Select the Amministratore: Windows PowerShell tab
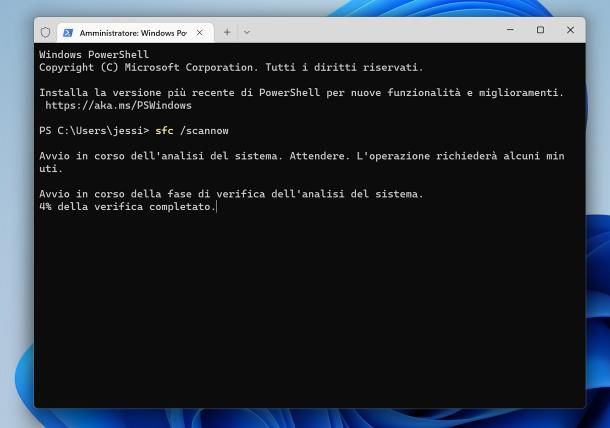Viewport: 610px width, 428px height. coord(135,33)
